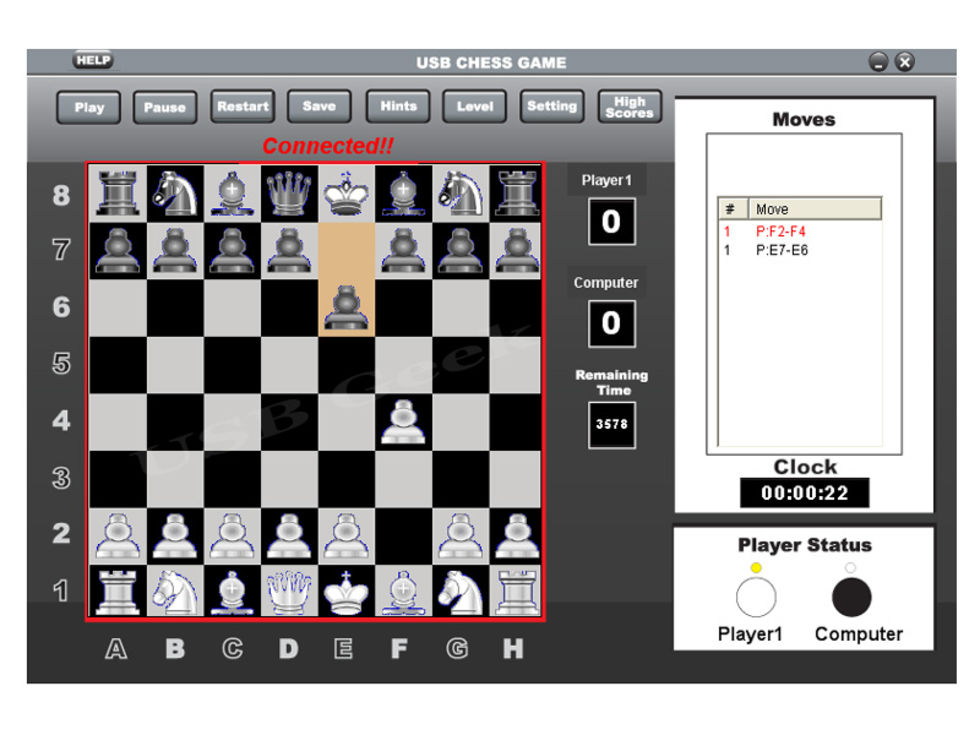This screenshot has height=735, width=980.
Task: Select the black rook on H8
Action: [x=516, y=193]
